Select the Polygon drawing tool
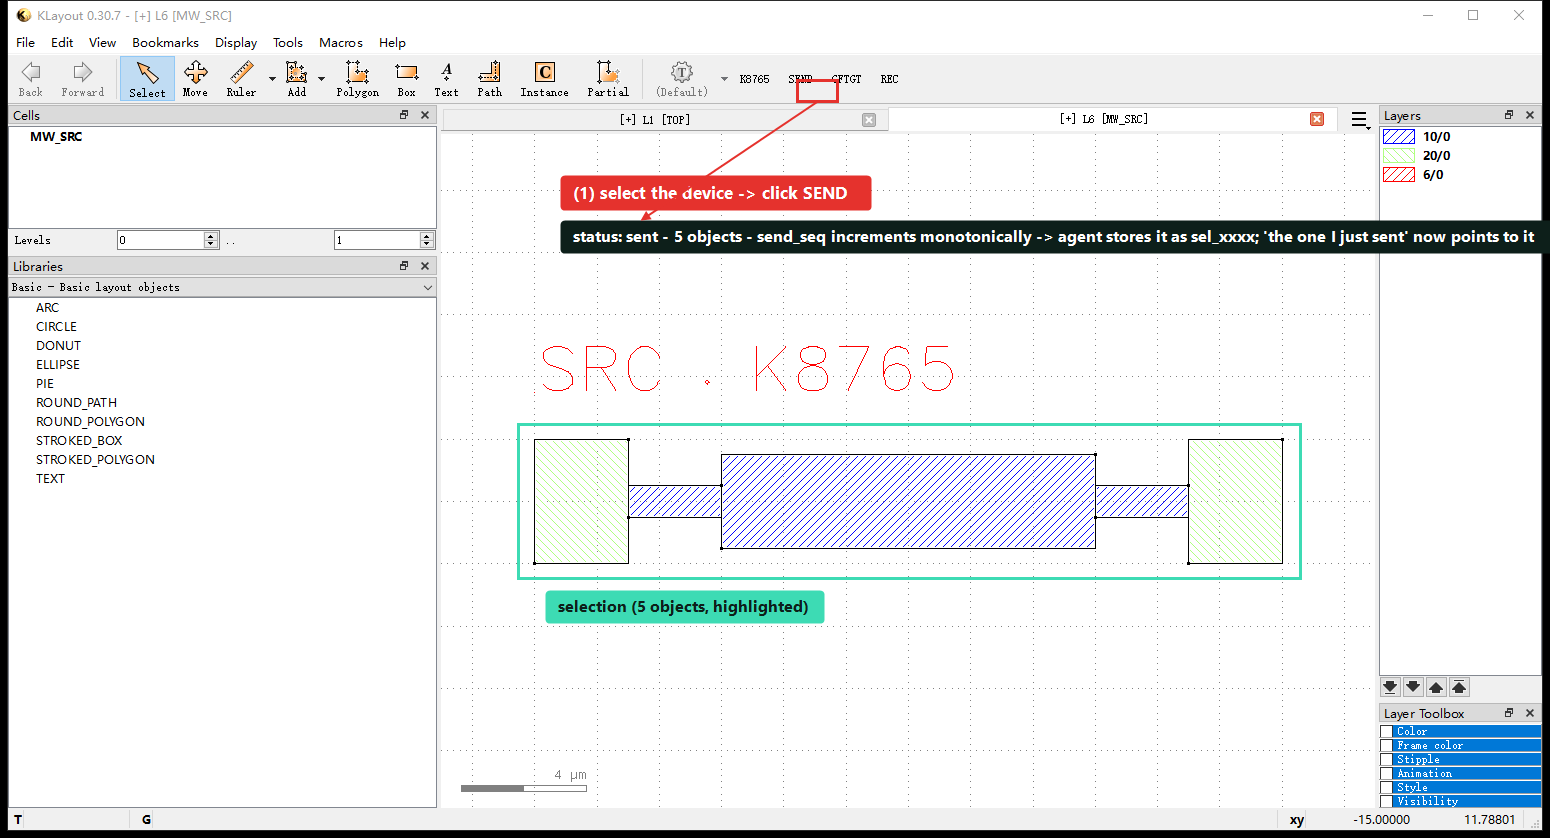The height and width of the screenshot is (838, 1550). point(357,79)
